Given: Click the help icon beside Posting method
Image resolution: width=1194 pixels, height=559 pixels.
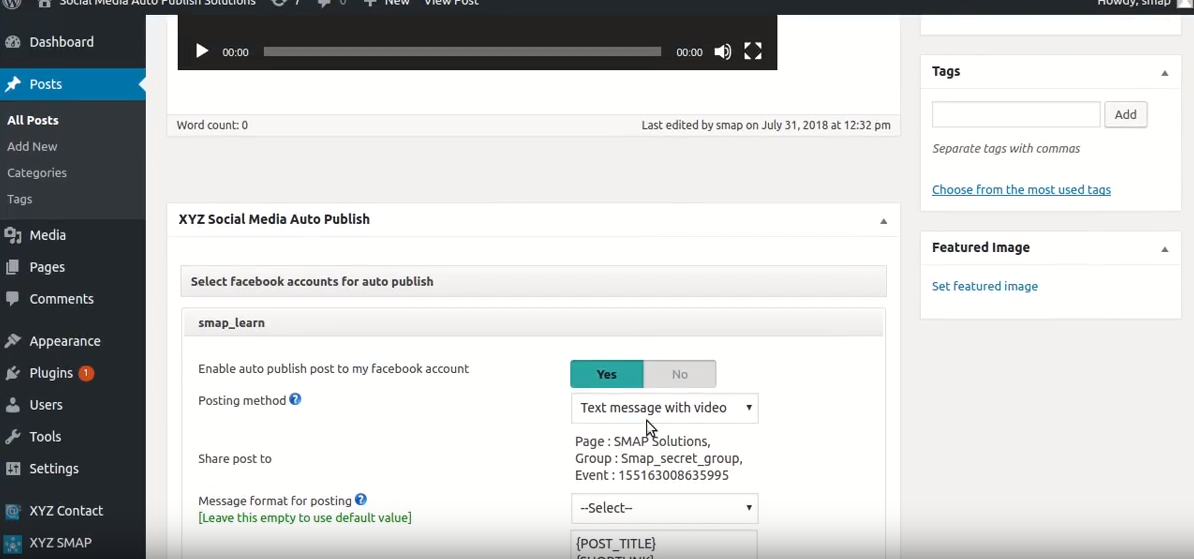Looking at the screenshot, I should click(295, 400).
